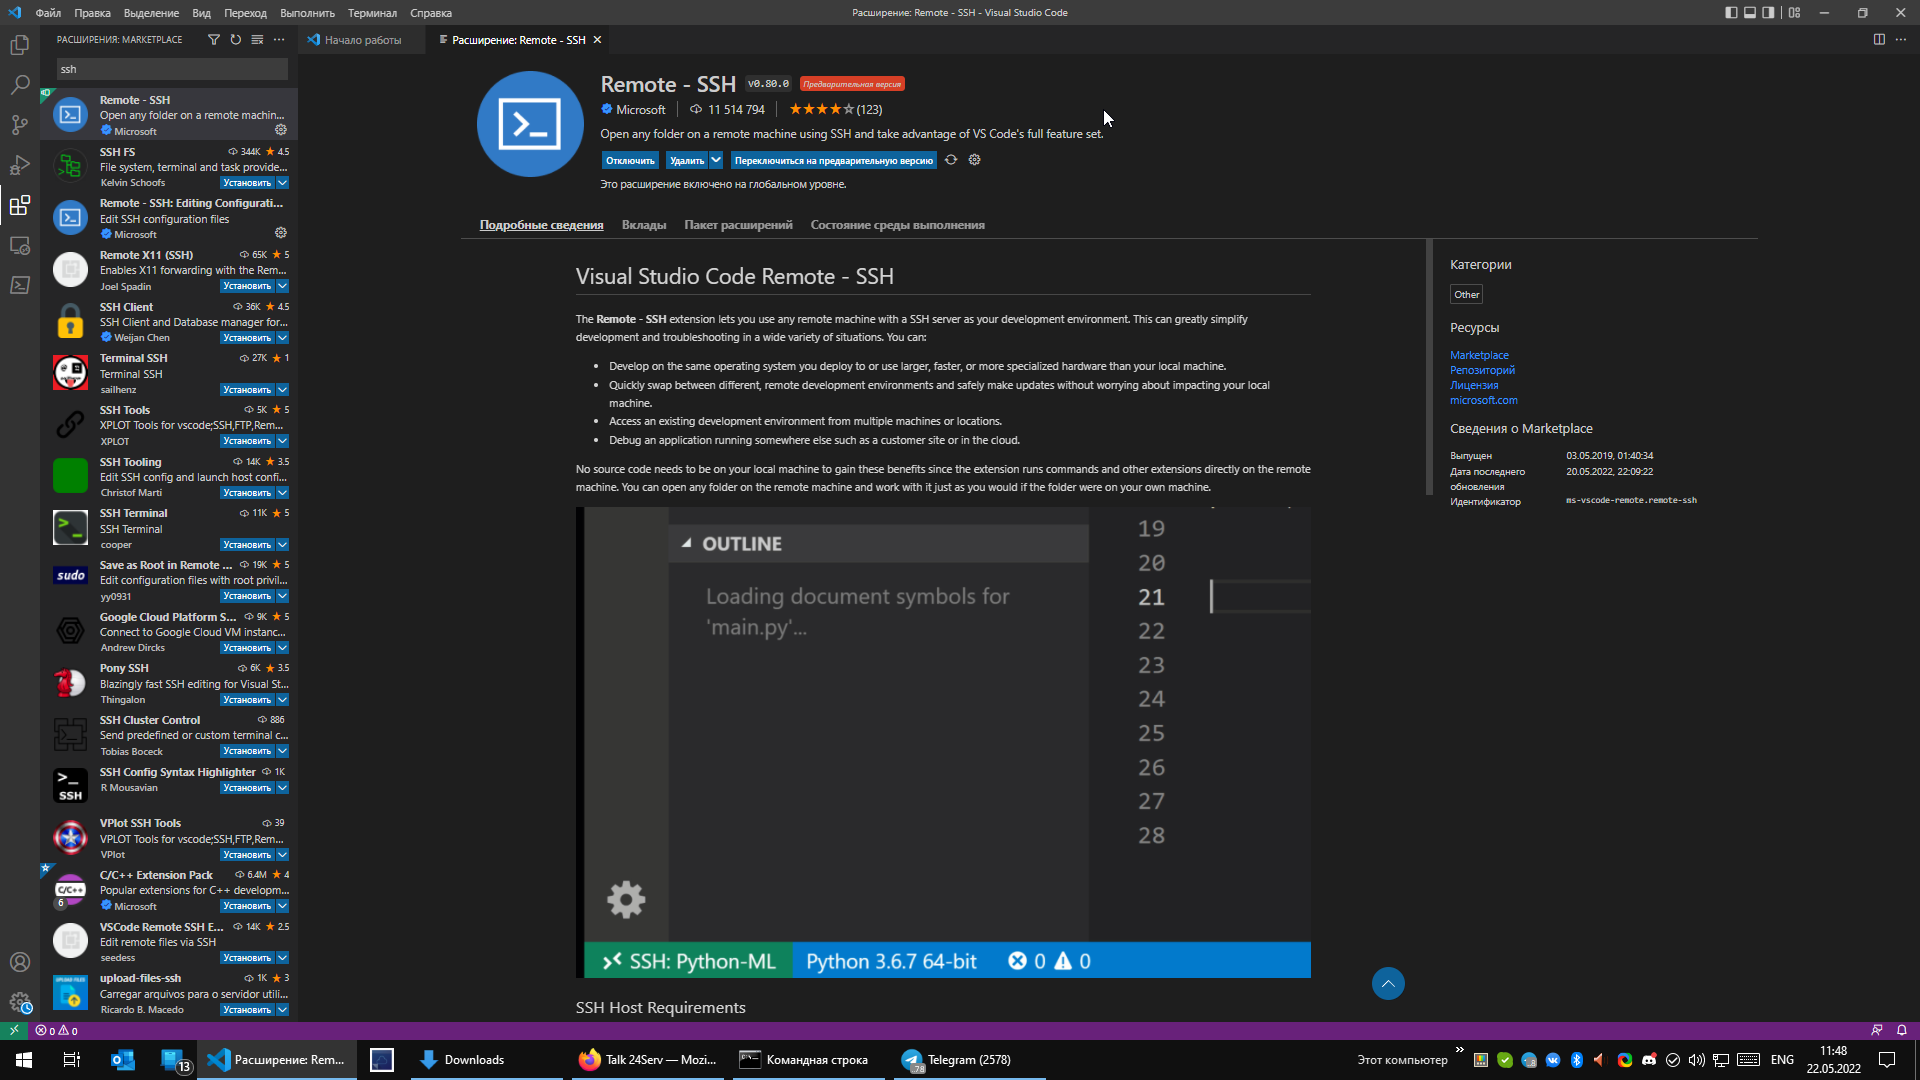Image resolution: width=1920 pixels, height=1080 pixels.
Task: Open the Репозиторий resource link
Action: click(1482, 370)
